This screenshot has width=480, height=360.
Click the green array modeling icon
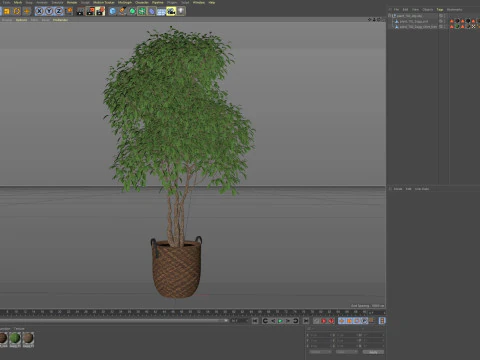pos(142,11)
